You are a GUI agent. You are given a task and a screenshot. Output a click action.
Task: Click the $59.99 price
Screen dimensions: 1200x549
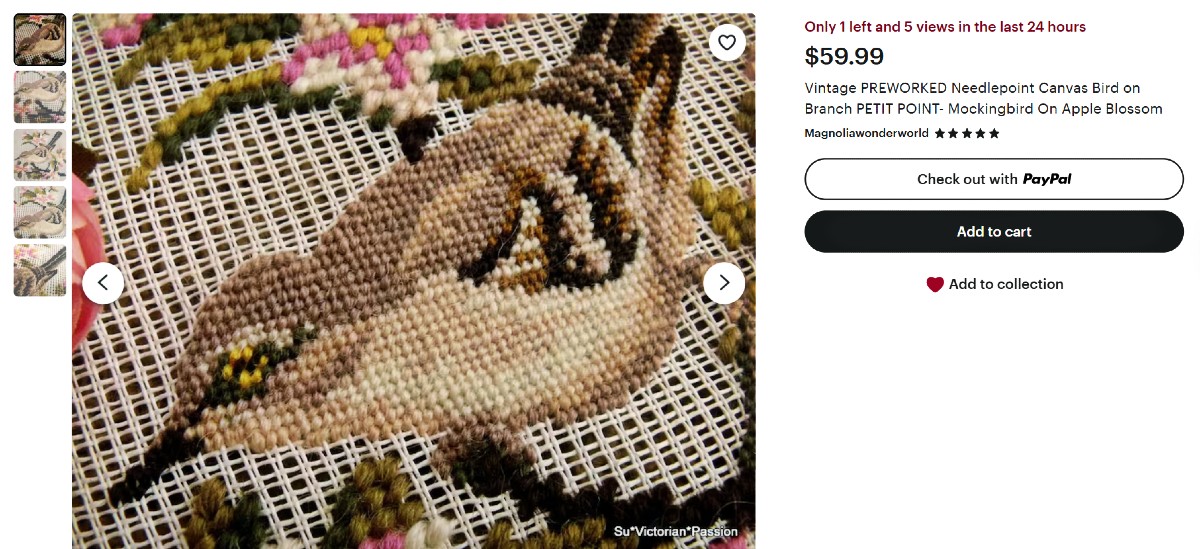(x=844, y=57)
